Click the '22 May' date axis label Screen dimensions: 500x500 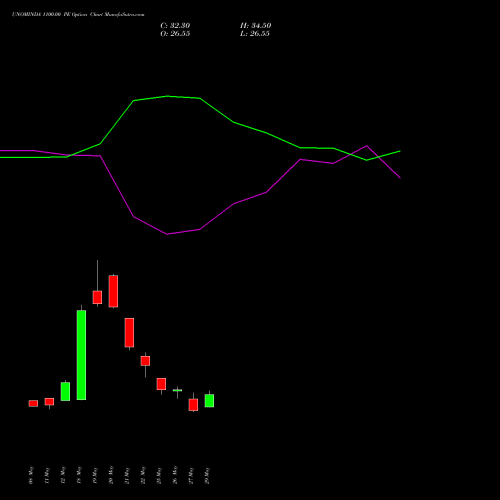click(143, 475)
